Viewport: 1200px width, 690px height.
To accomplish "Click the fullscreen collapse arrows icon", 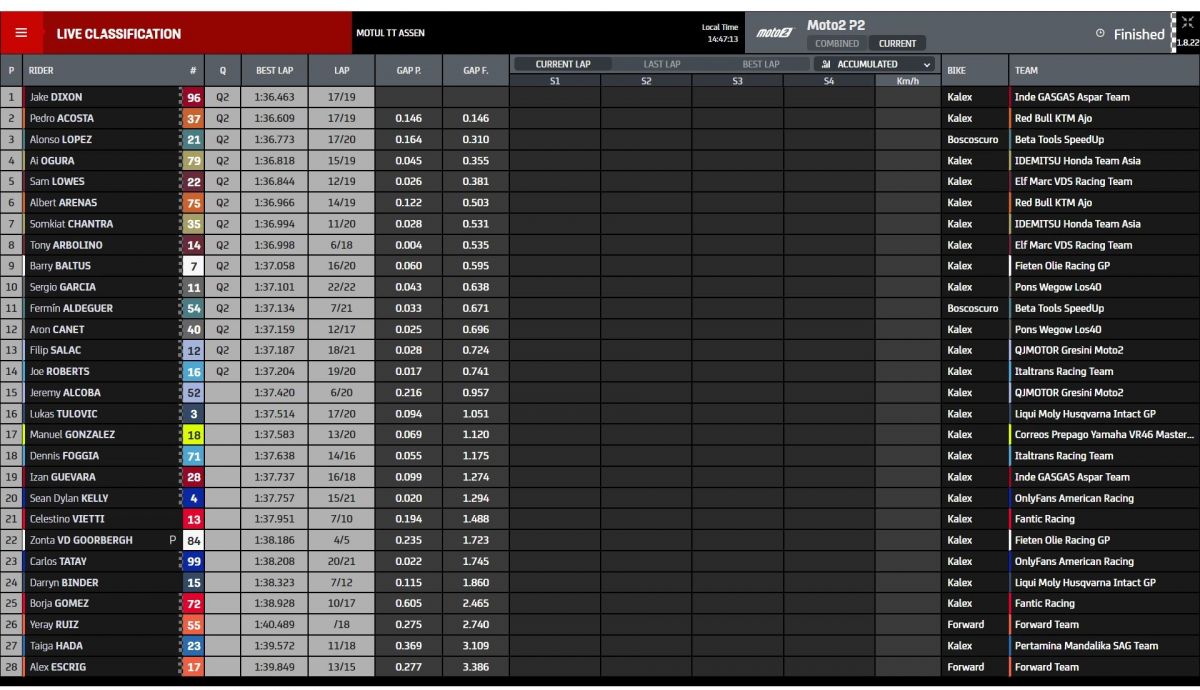I will (1187, 24).
